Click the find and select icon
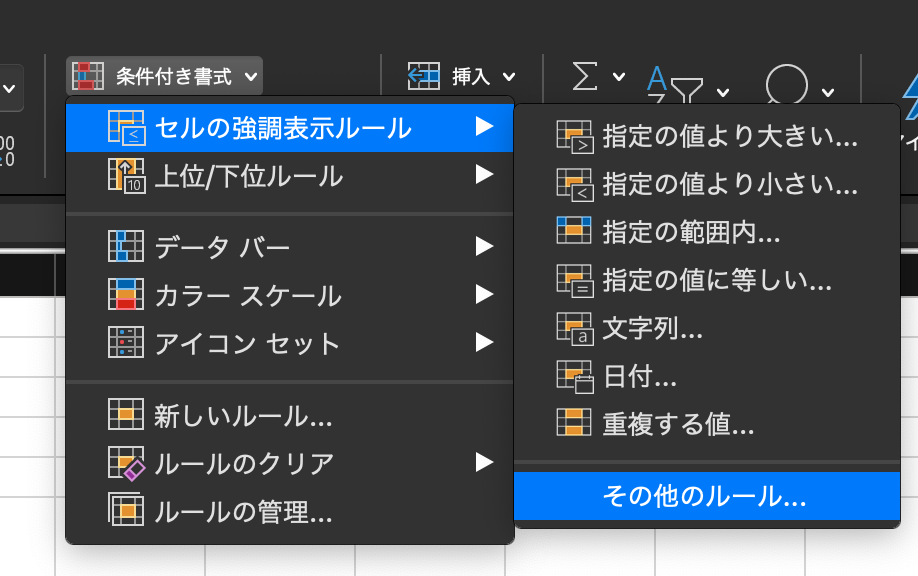The image size is (918, 576). 787,84
